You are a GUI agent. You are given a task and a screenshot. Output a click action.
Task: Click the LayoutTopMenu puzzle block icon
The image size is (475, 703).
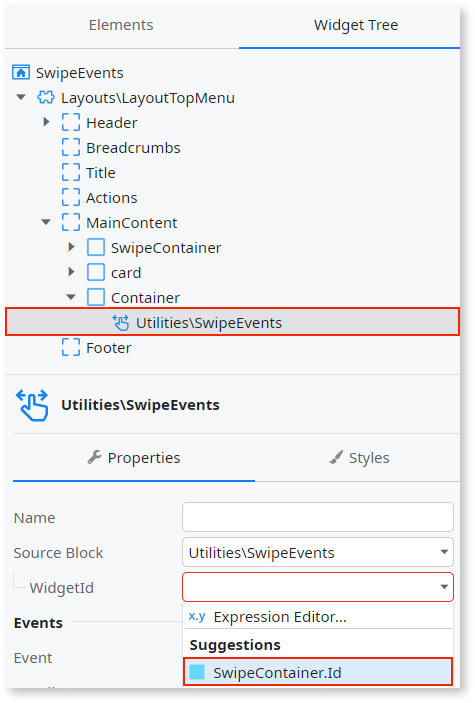pyautogui.click(x=46, y=97)
